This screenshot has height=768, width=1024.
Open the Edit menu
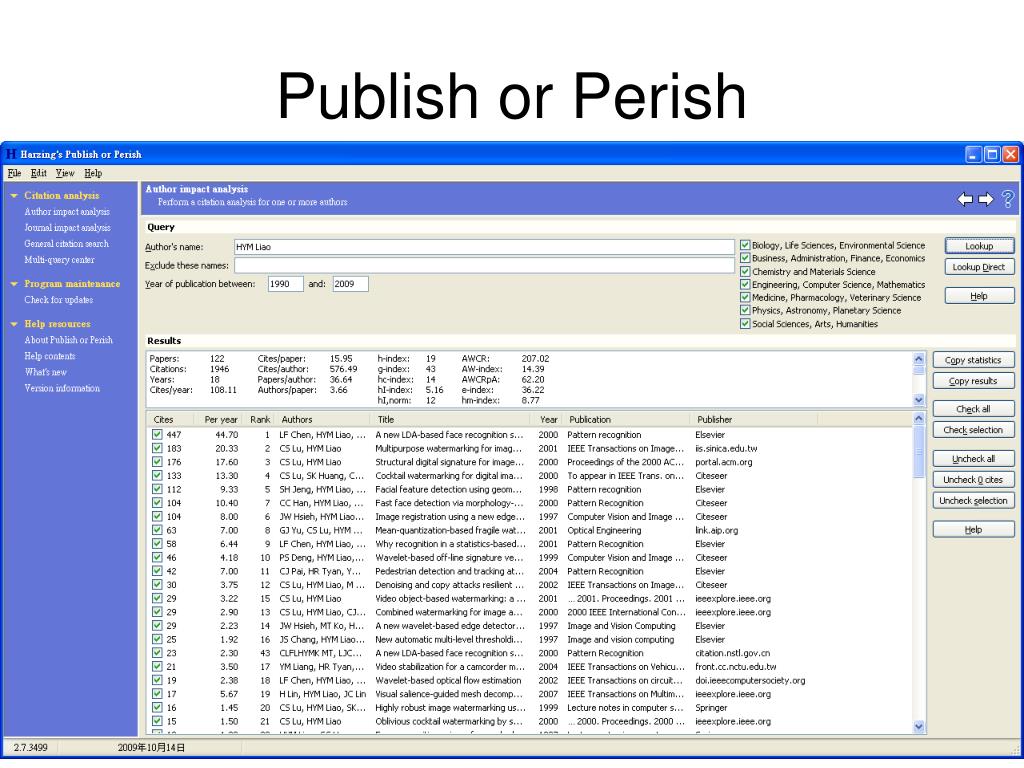39,173
